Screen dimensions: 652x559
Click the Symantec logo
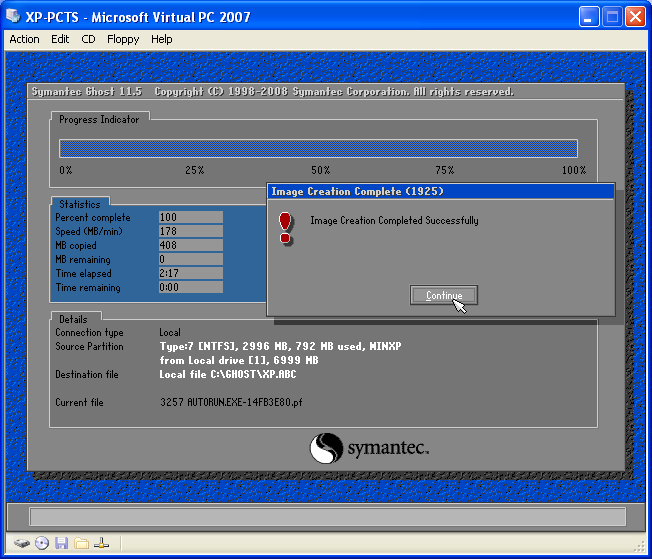coord(369,448)
